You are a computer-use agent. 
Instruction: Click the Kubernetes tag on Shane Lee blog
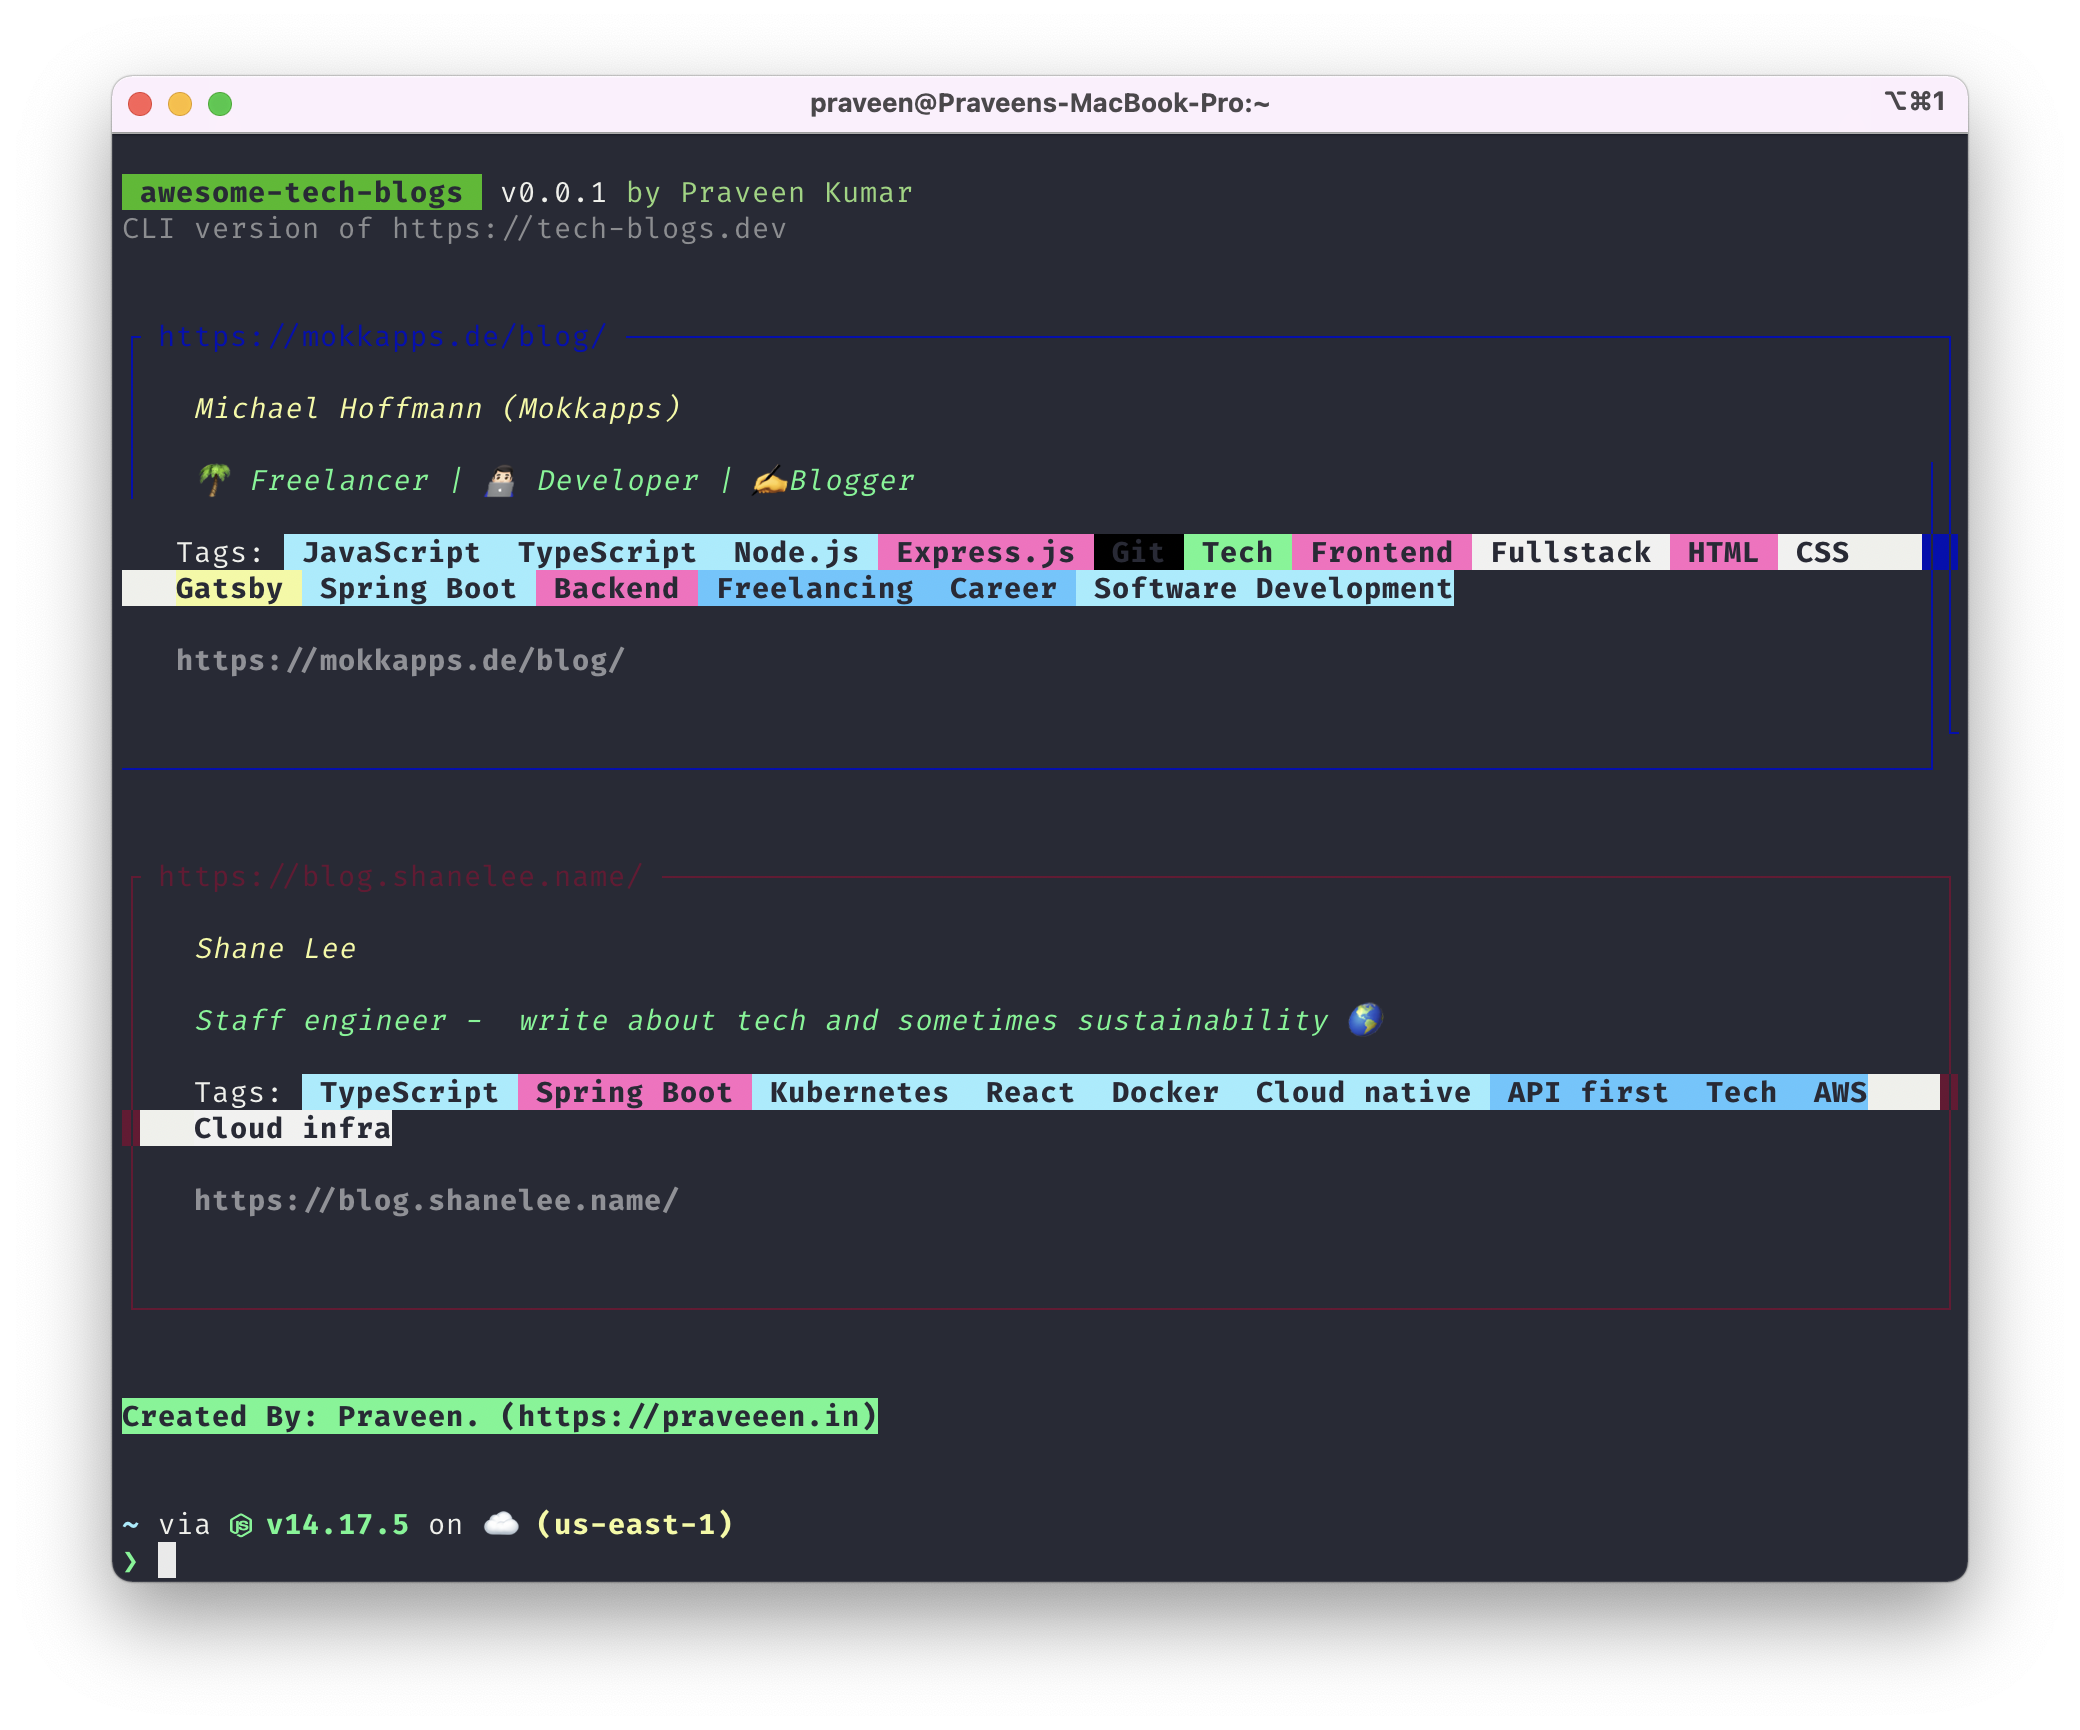[x=860, y=1091]
